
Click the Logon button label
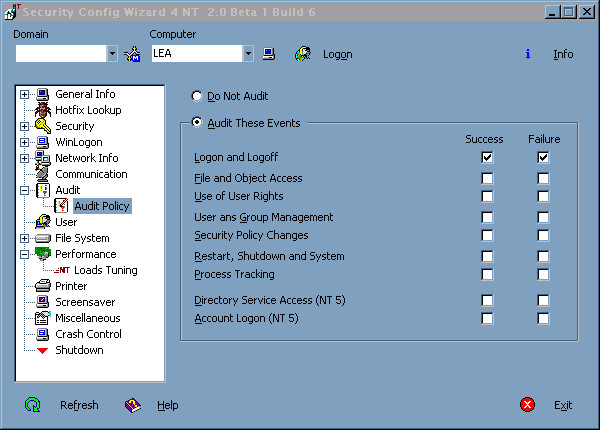[337, 54]
